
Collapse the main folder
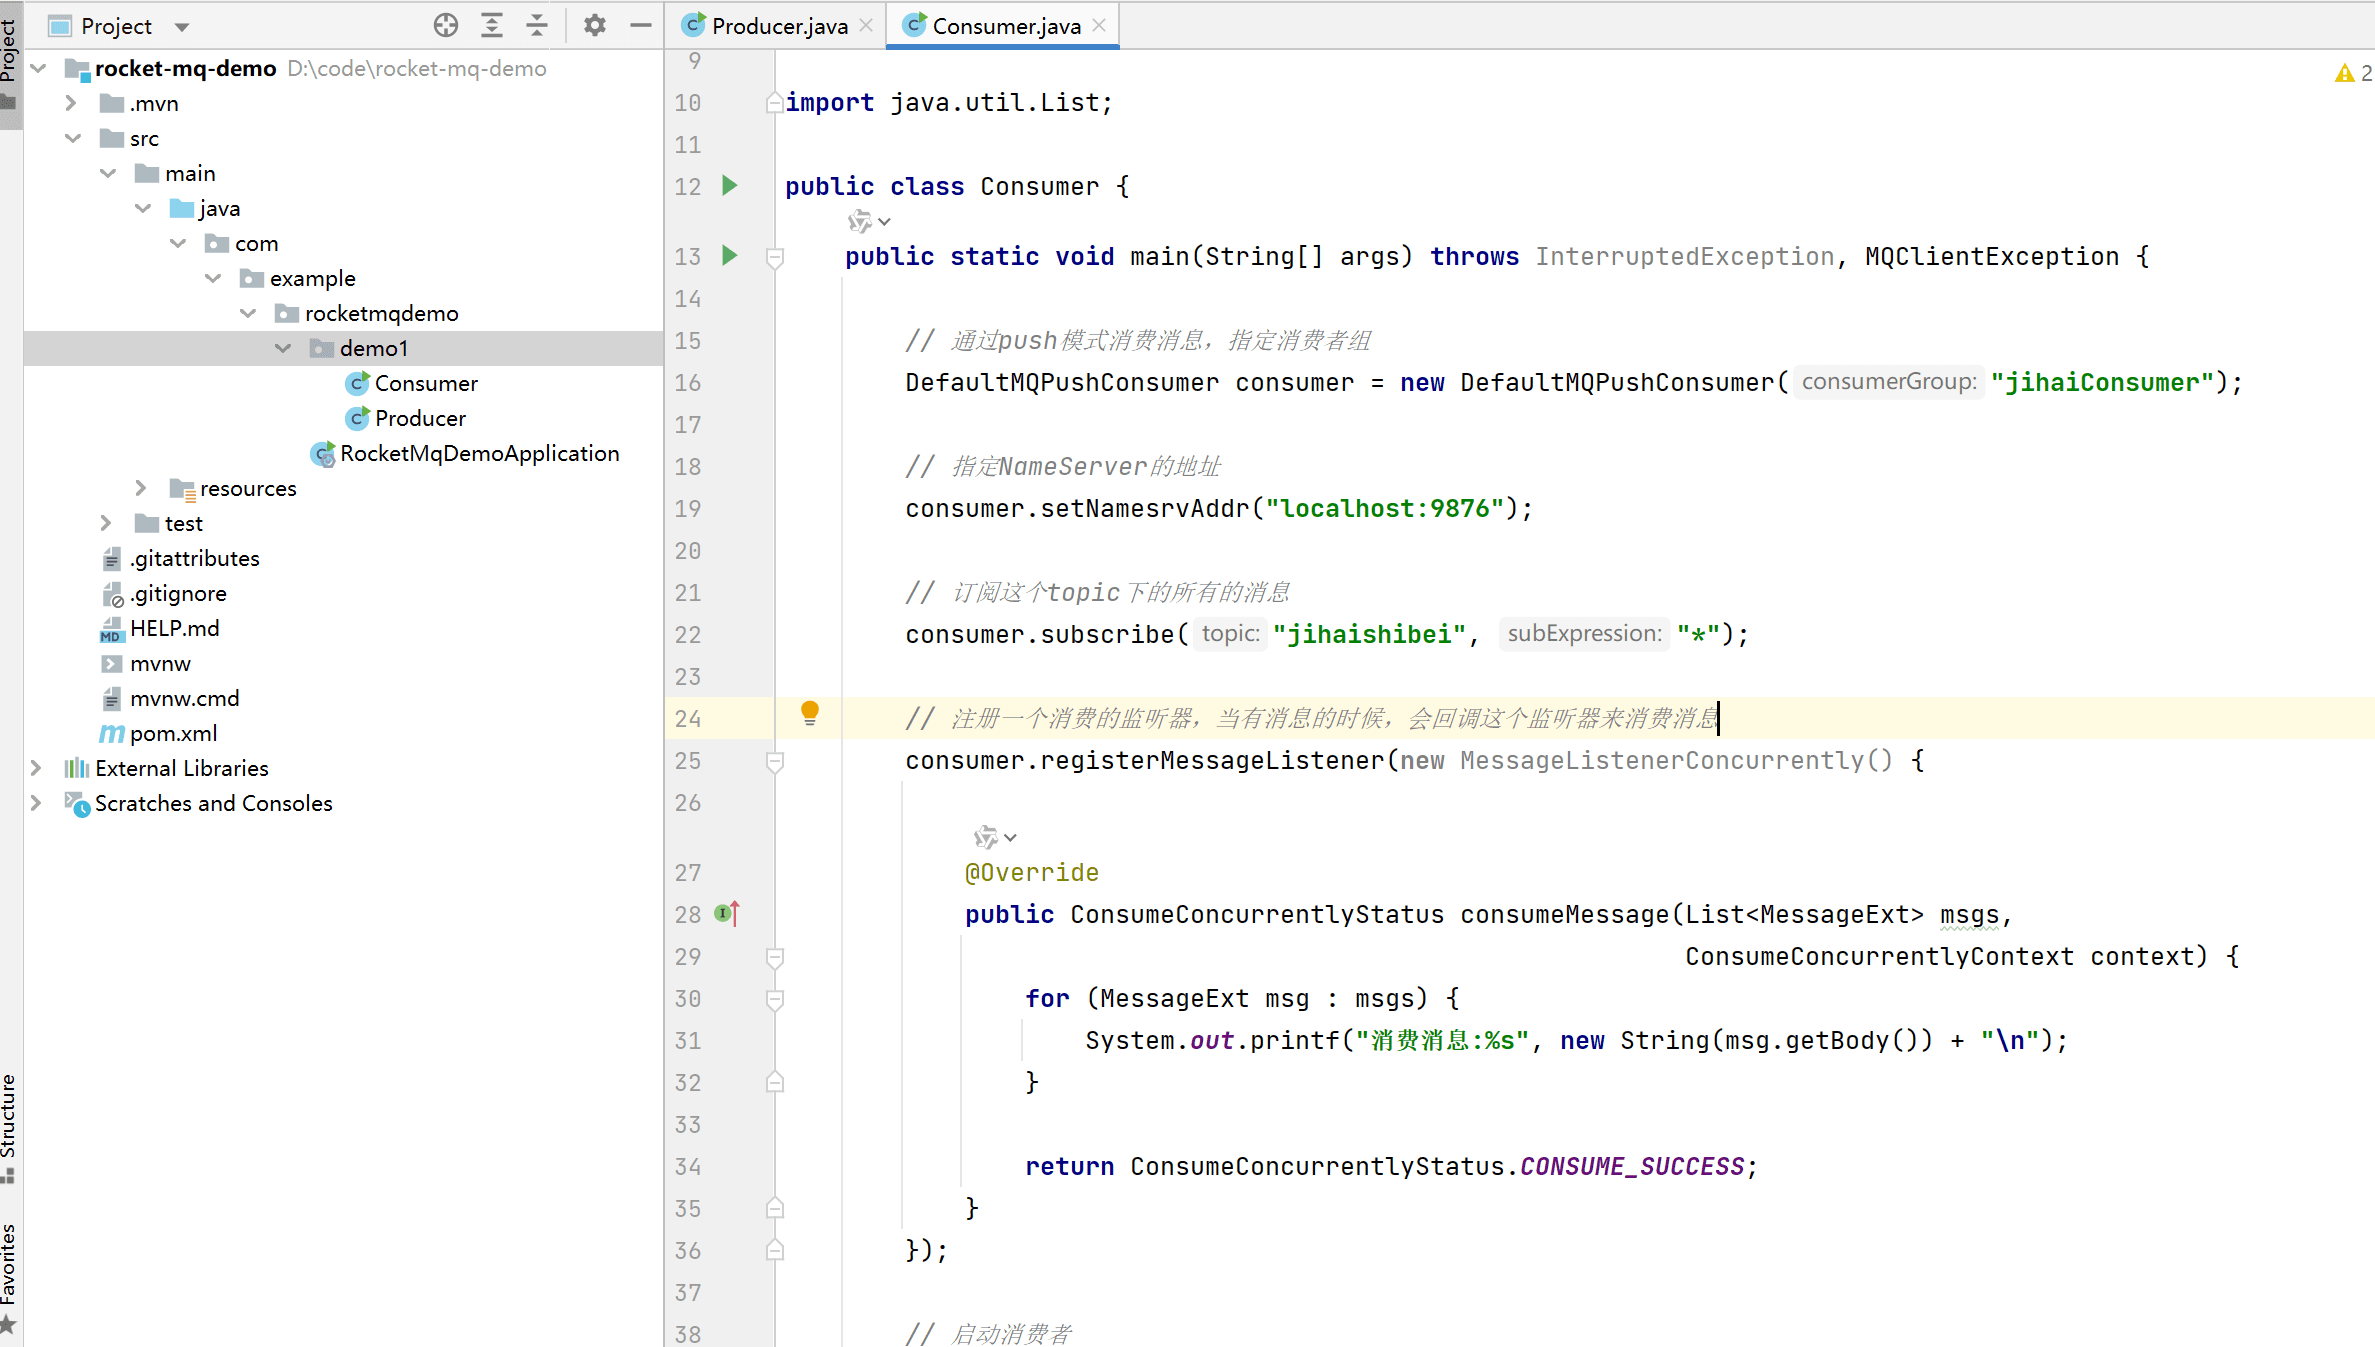108,173
